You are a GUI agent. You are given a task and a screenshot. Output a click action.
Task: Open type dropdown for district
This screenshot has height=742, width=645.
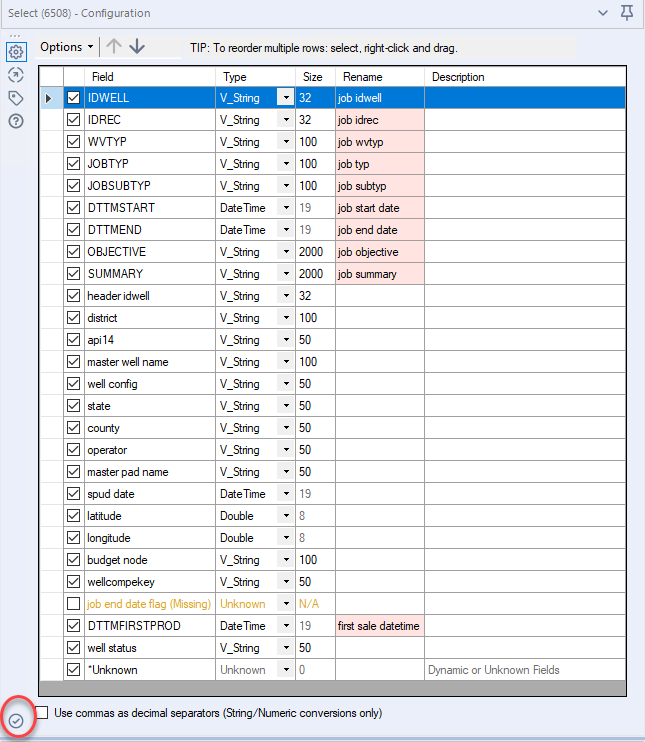286,318
